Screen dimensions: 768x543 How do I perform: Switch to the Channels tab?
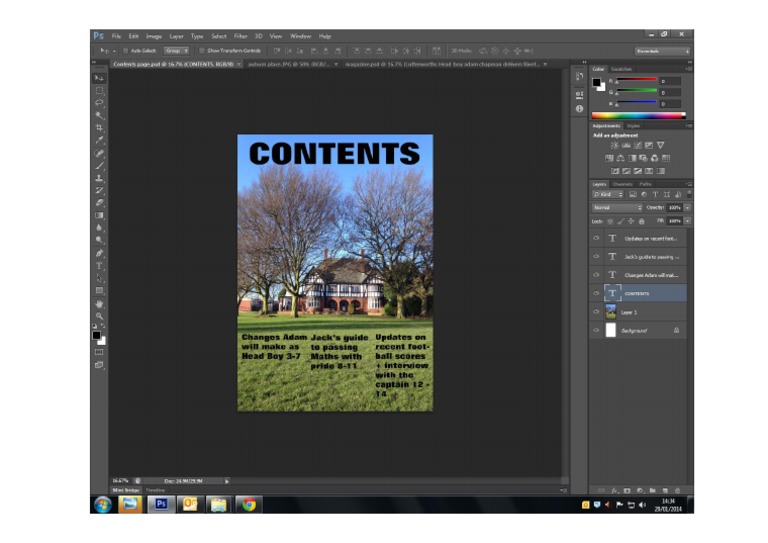pos(623,184)
